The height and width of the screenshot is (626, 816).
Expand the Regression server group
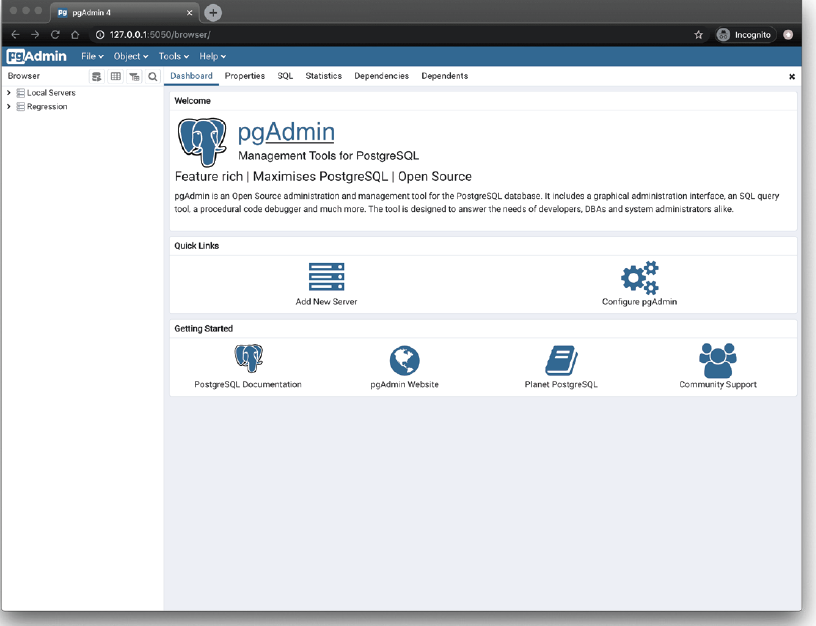tap(9, 107)
